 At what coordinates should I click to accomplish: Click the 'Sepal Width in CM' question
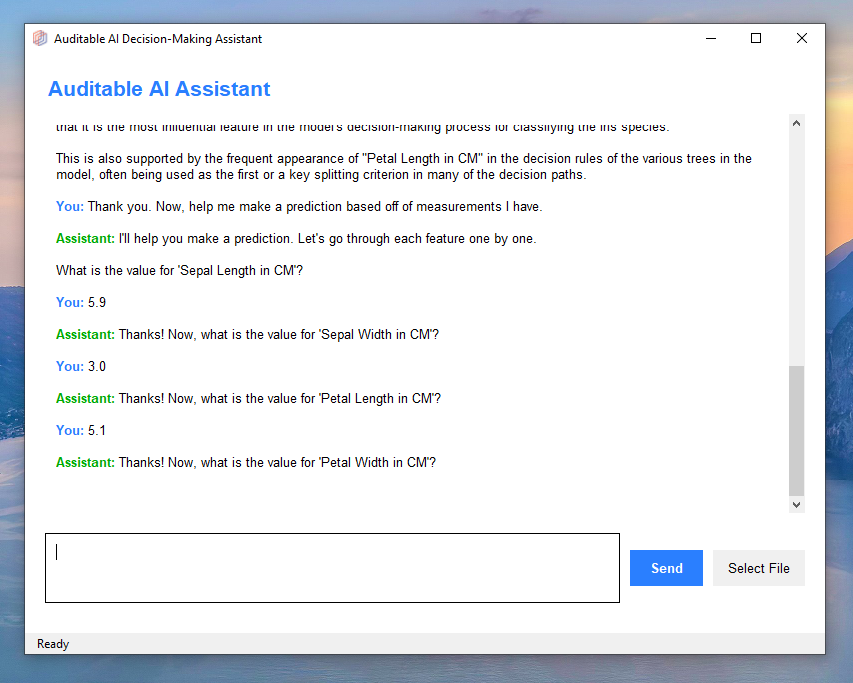point(279,334)
